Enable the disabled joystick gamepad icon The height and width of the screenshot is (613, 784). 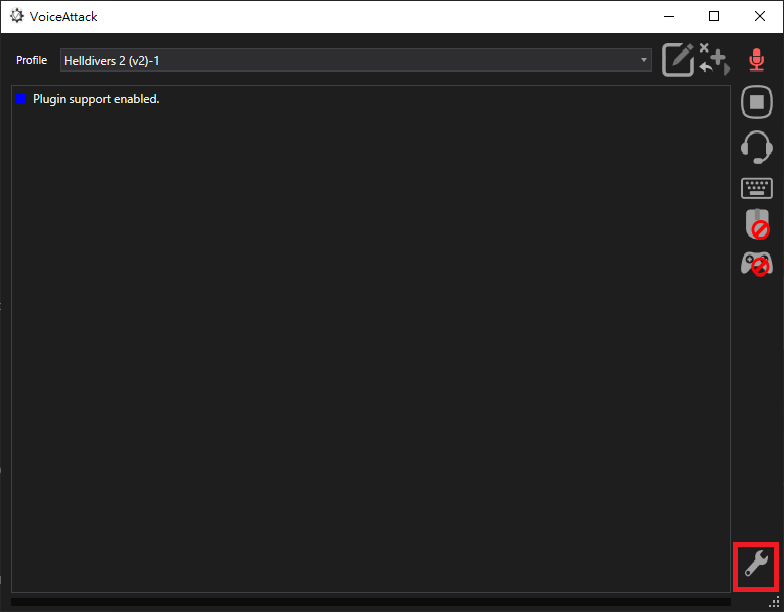click(756, 263)
